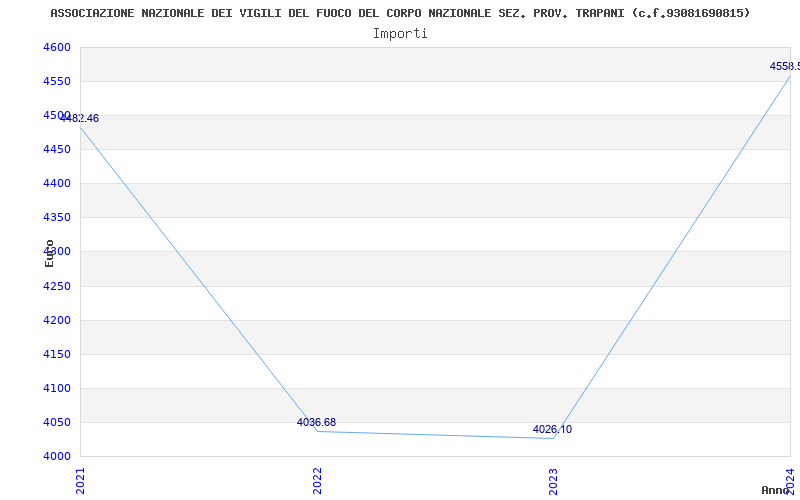
Task: Click the 4200 y-axis tick
Action: click(x=57, y=320)
